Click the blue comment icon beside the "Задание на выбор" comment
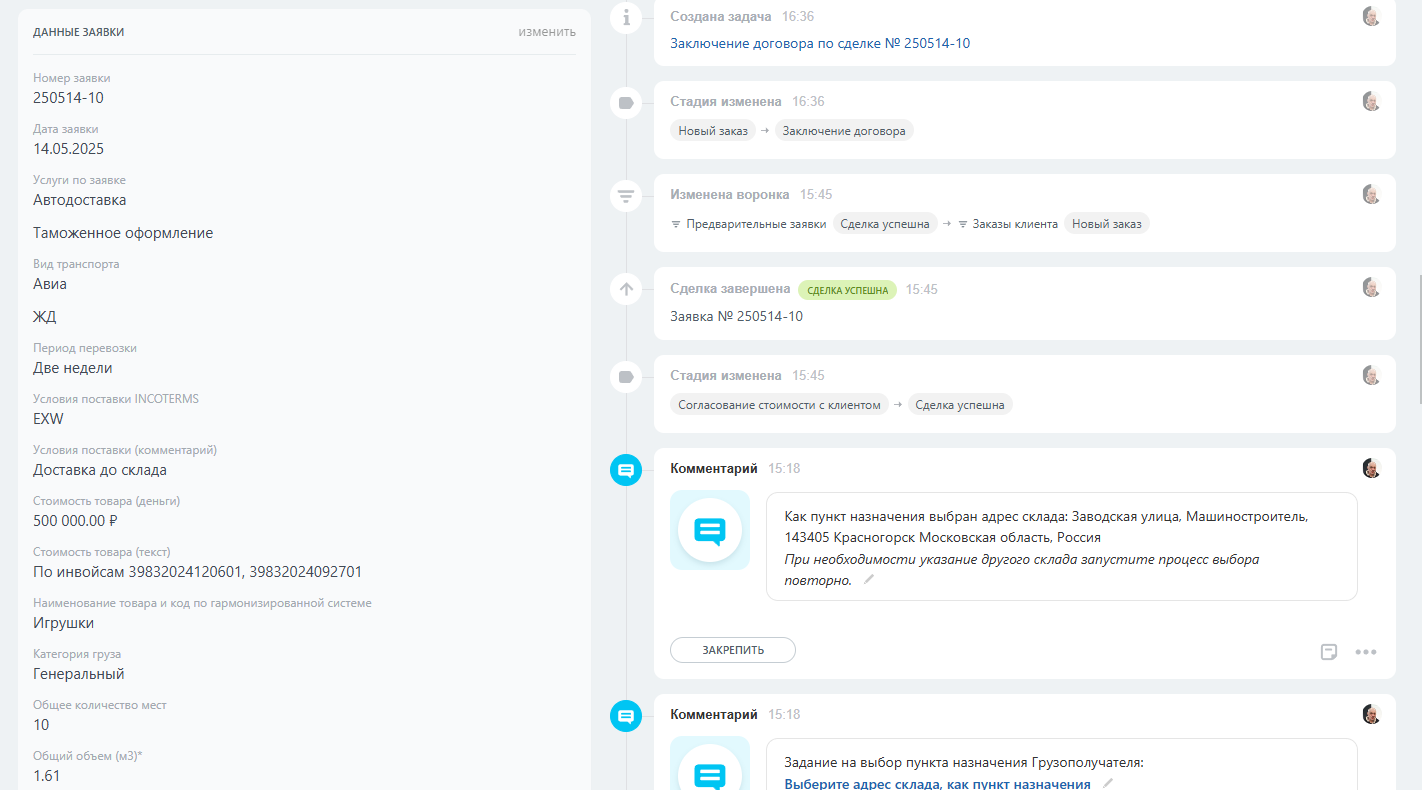The width and height of the screenshot is (1422, 790). (x=626, y=715)
